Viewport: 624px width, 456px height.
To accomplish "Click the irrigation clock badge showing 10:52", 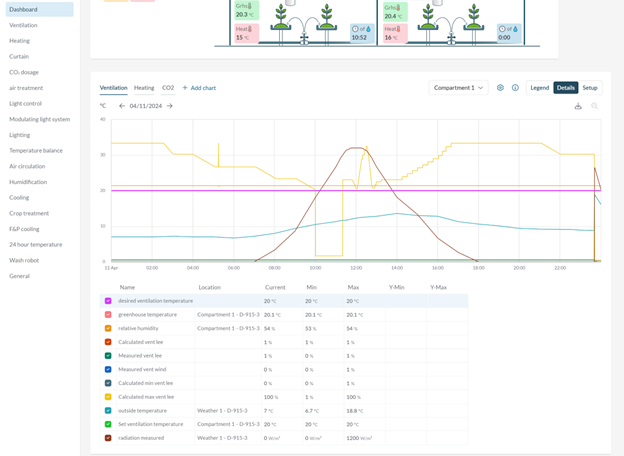I will [360, 34].
